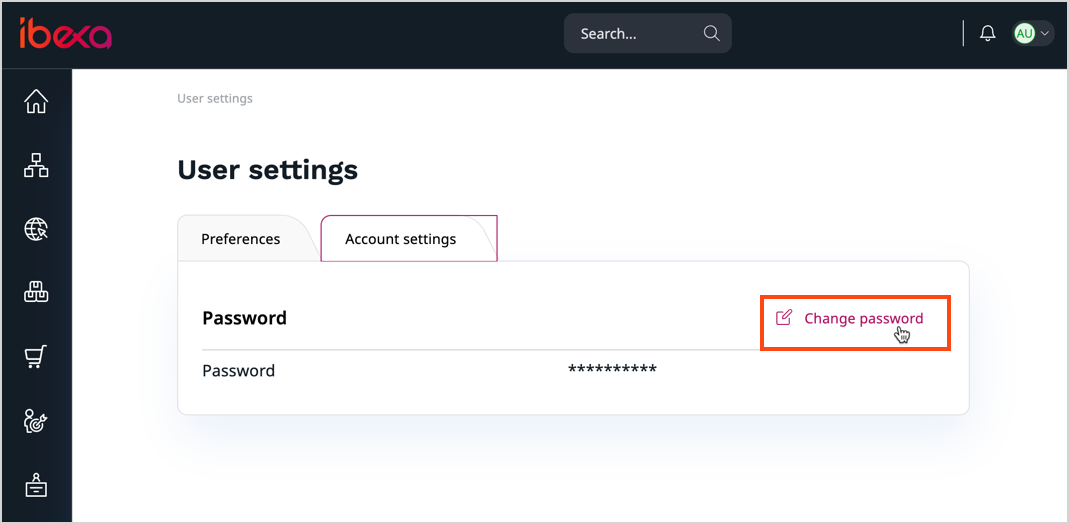1069x524 pixels.
Task: Expand the user menu chevron
Action: click(x=1045, y=33)
